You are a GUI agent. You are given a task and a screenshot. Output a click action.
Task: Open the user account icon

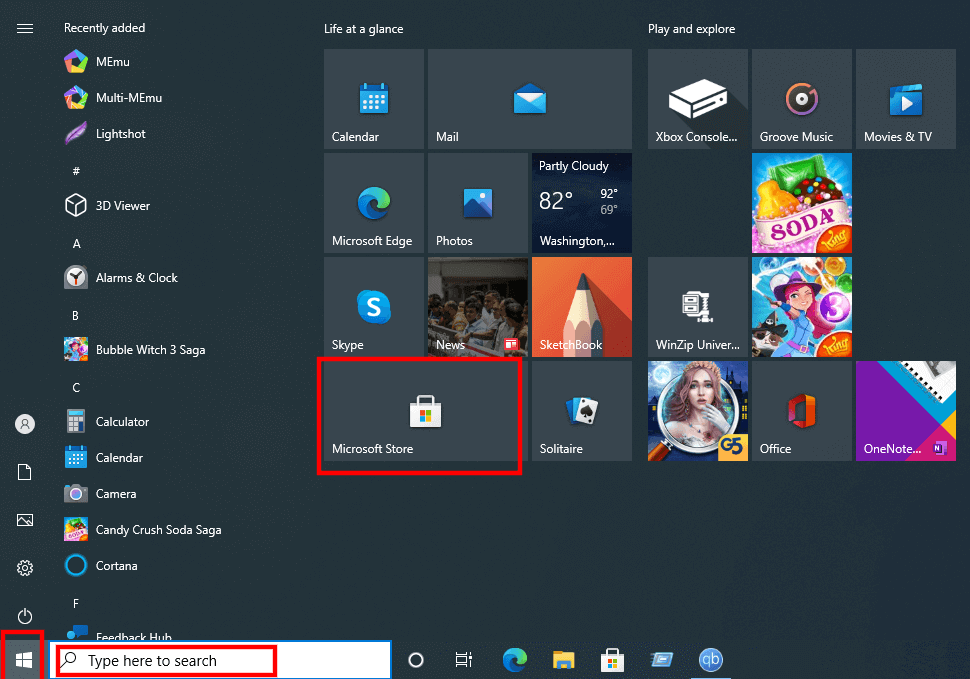pyautogui.click(x=25, y=424)
